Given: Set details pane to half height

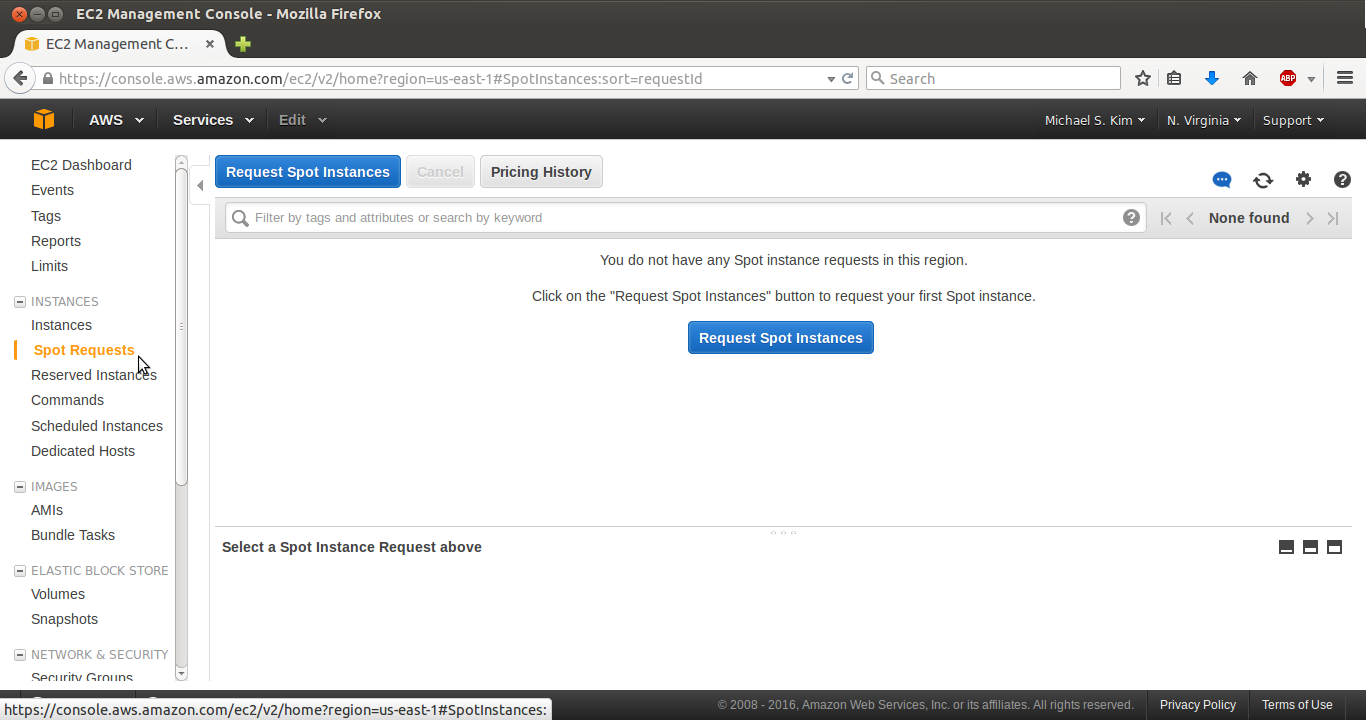Looking at the screenshot, I should [x=1310, y=547].
